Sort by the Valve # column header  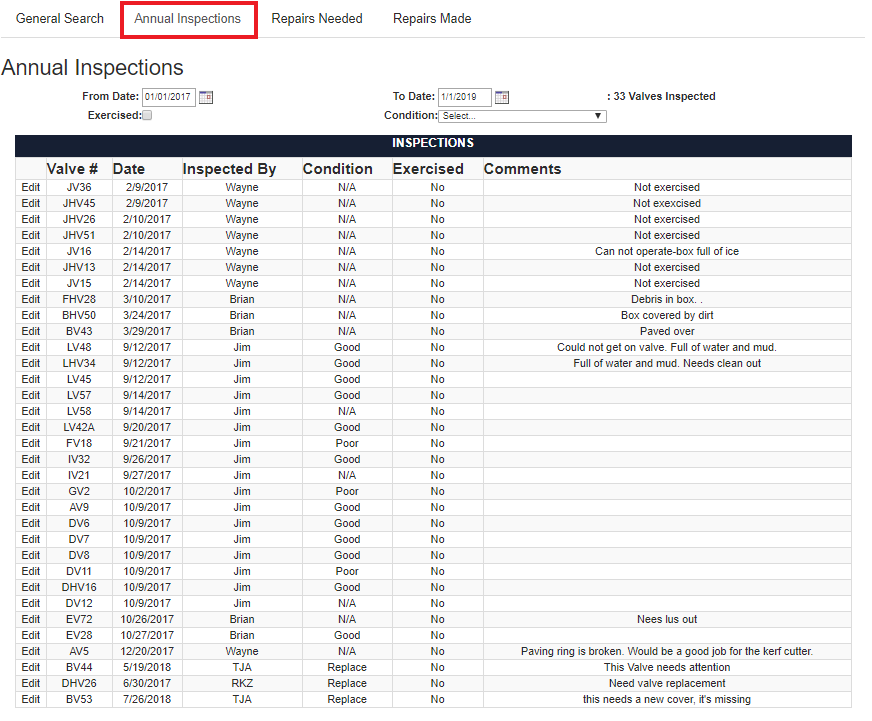click(72, 169)
